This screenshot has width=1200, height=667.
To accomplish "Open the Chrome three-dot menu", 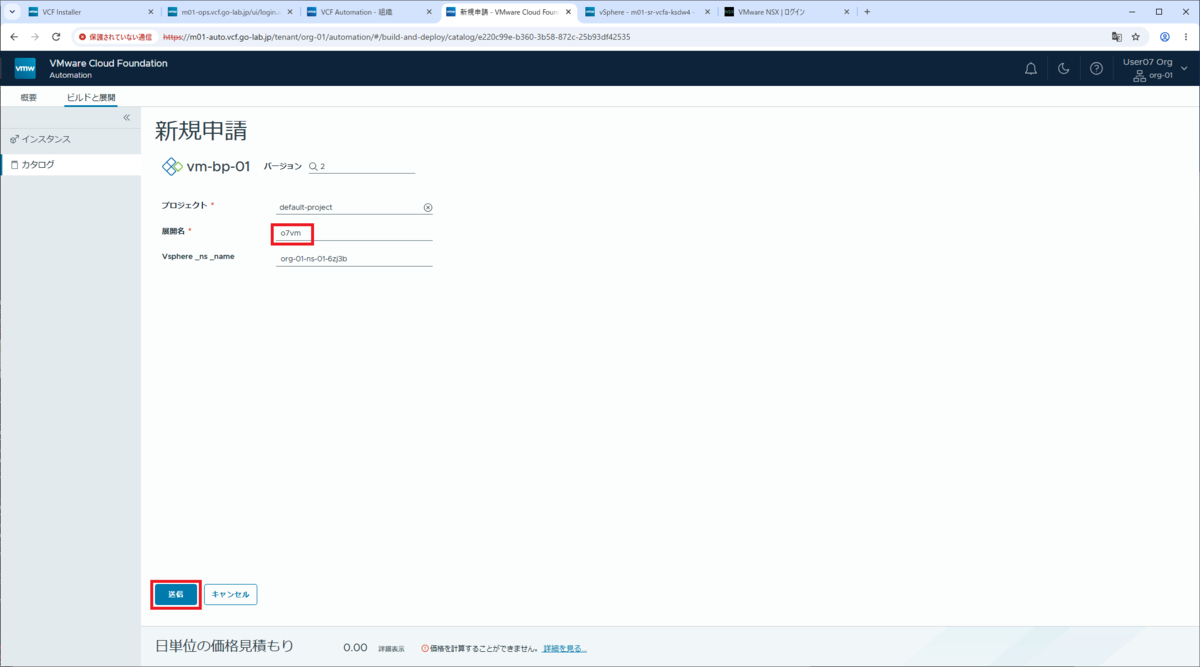I will point(1186,36).
